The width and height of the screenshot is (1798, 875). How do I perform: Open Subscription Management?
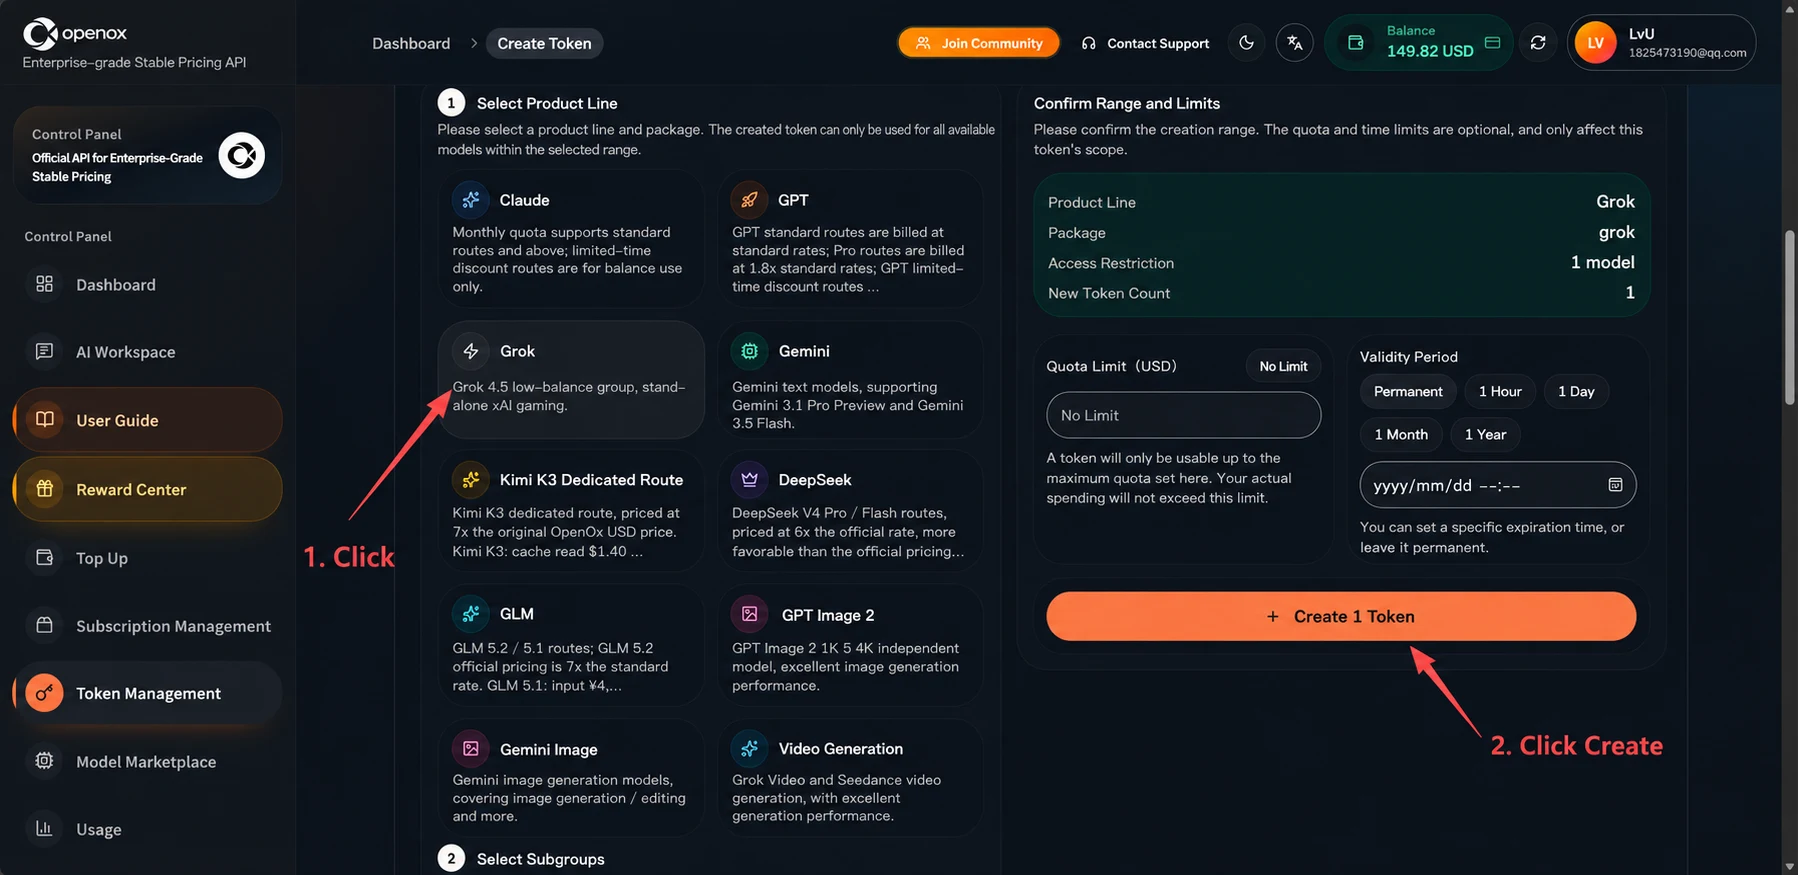pyautogui.click(x=147, y=626)
